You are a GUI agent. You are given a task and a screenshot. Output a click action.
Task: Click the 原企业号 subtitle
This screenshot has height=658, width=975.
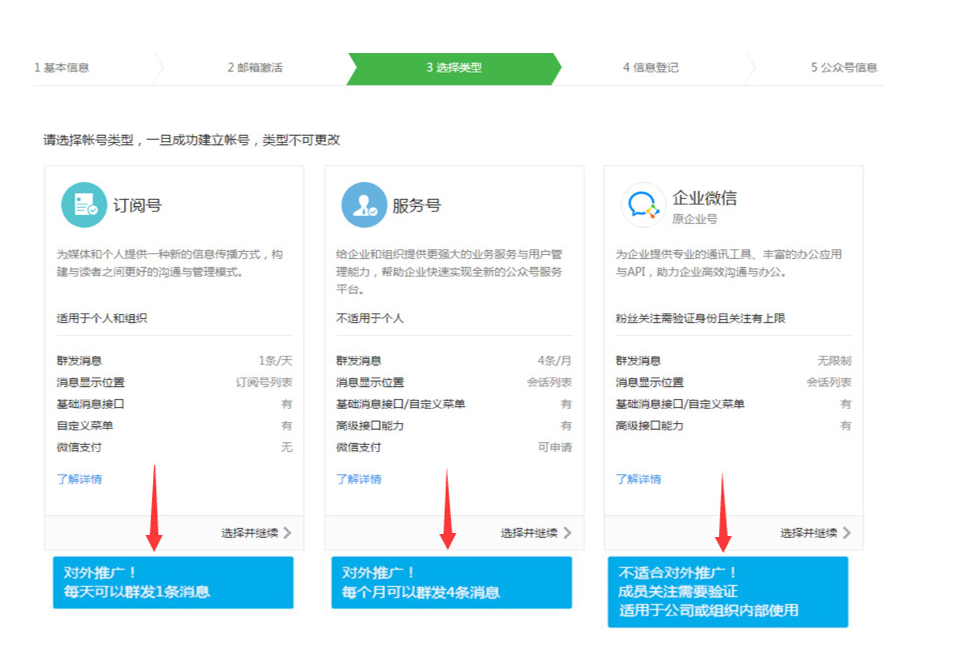(x=695, y=219)
